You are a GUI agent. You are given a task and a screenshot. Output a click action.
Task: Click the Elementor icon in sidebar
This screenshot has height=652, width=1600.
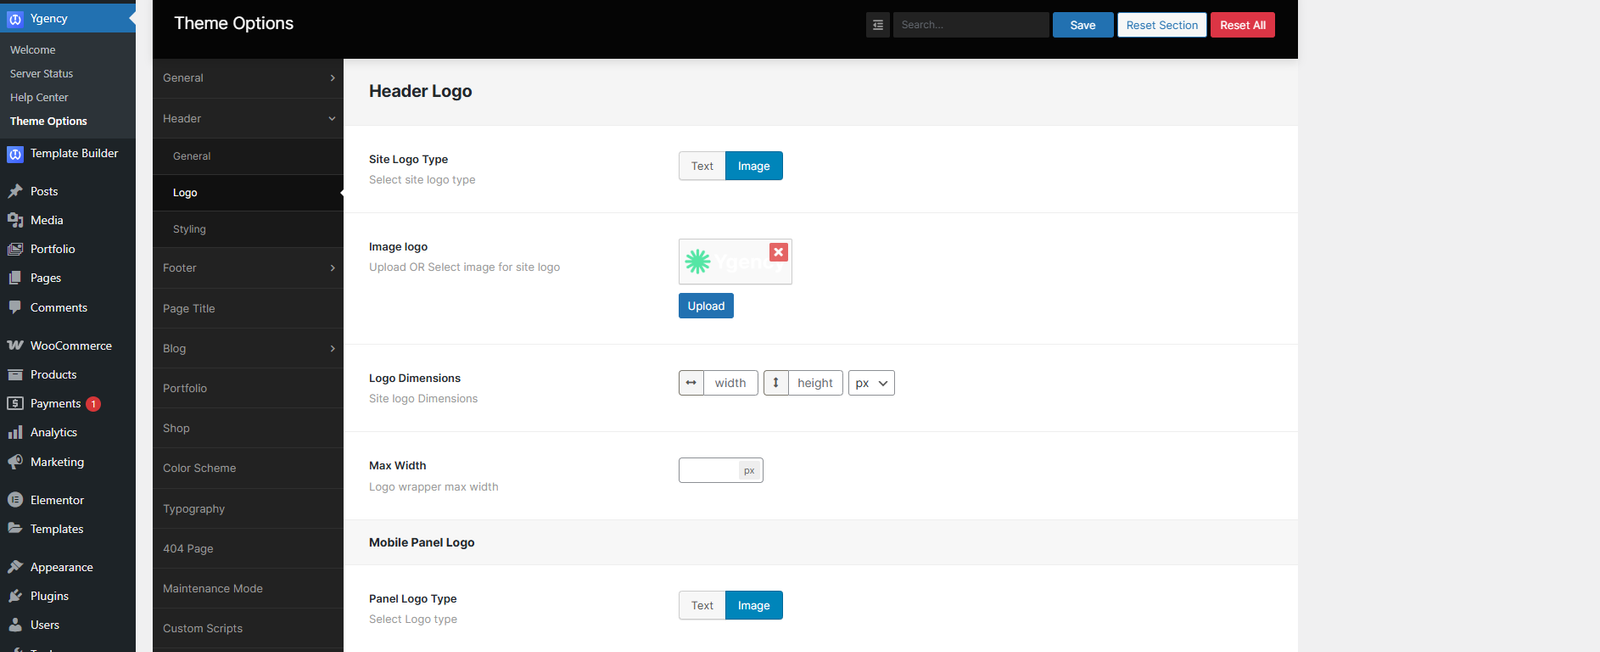click(15, 500)
